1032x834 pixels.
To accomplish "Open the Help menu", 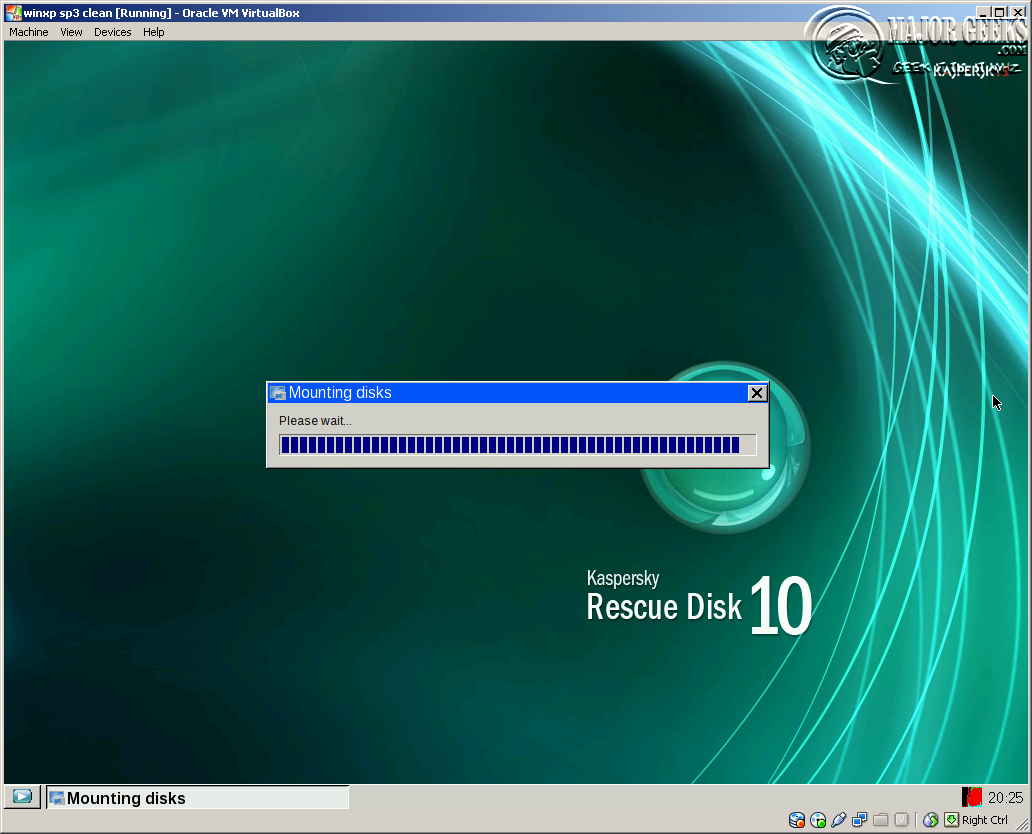I will (x=153, y=32).
